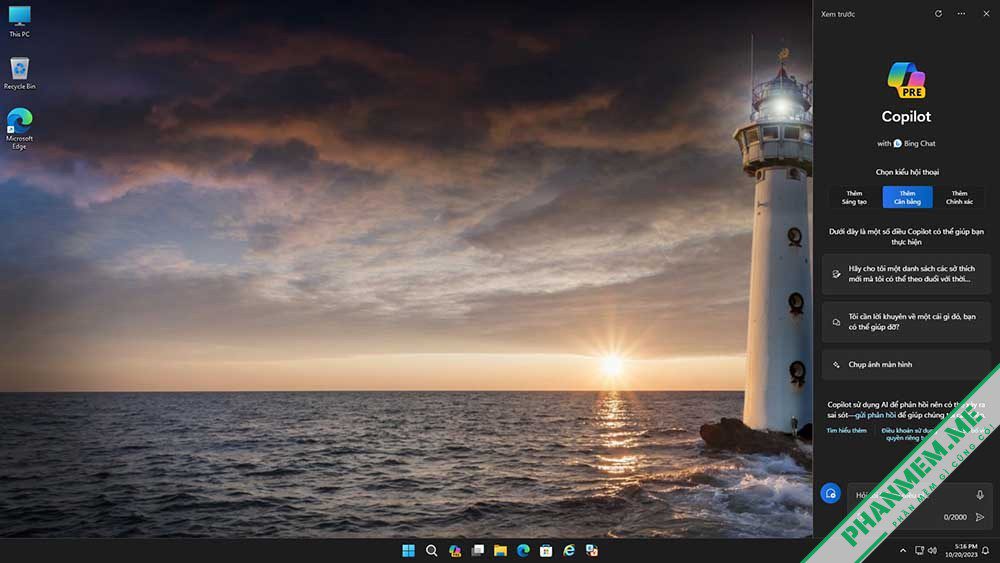The image size is (1000, 563).
Task: Click the 'Xem trước' label in the header
Action: coord(838,14)
